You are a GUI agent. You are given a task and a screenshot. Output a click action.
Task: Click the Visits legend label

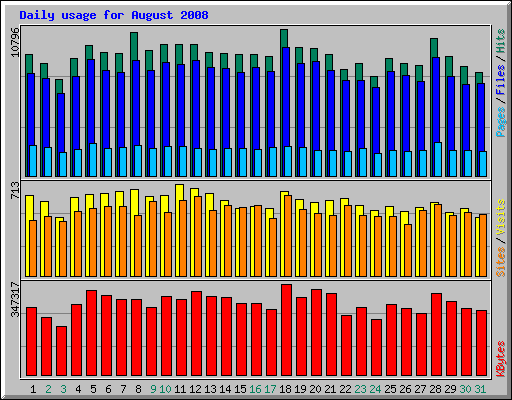point(501,217)
